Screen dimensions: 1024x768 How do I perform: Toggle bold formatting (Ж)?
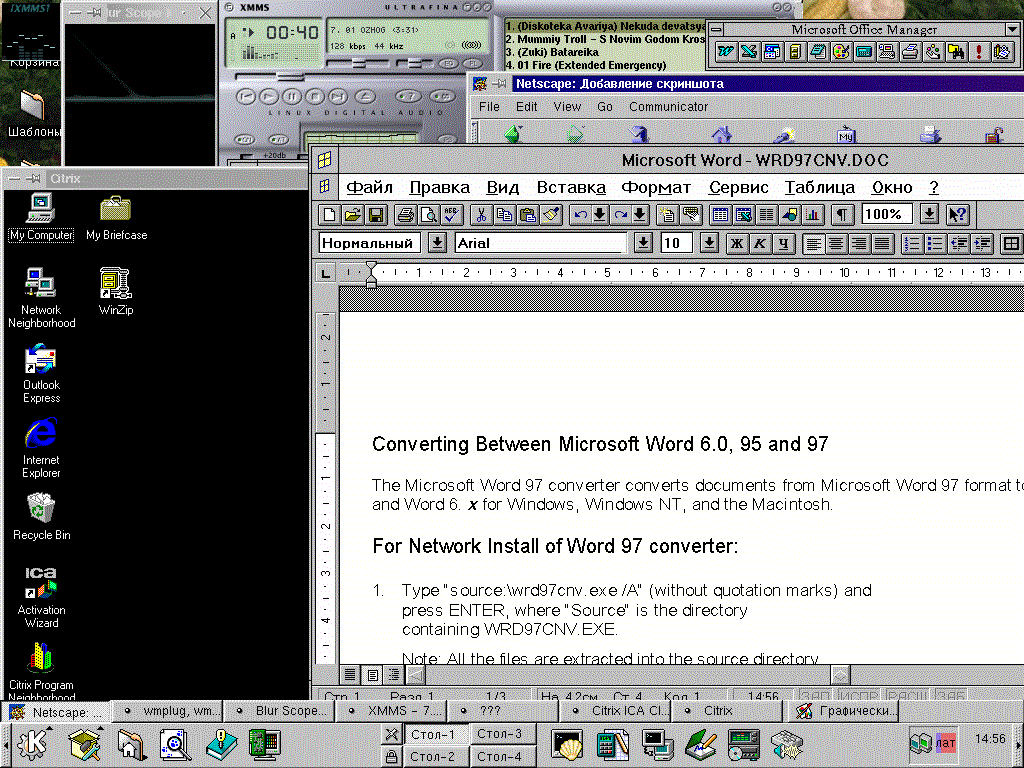point(737,244)
